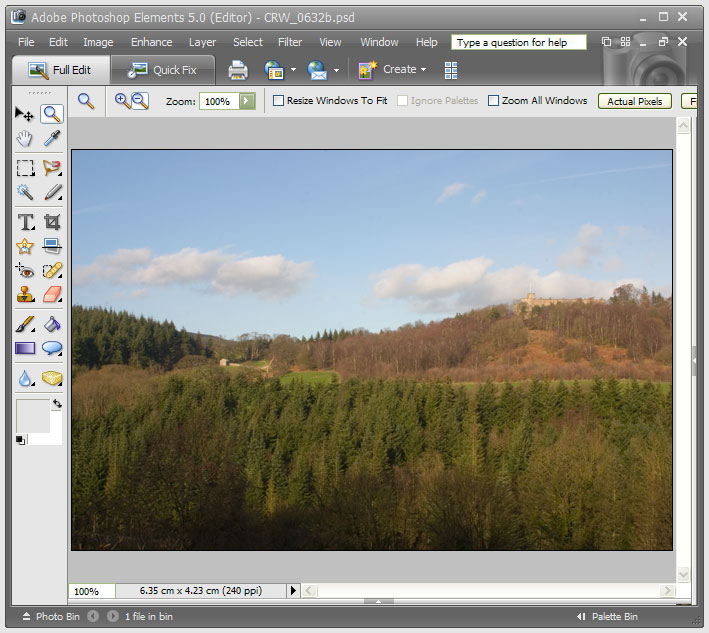Viewport: 709px width, 633px height.
Task: Click the Zoom In magnifier button
Action: [122, 101]
